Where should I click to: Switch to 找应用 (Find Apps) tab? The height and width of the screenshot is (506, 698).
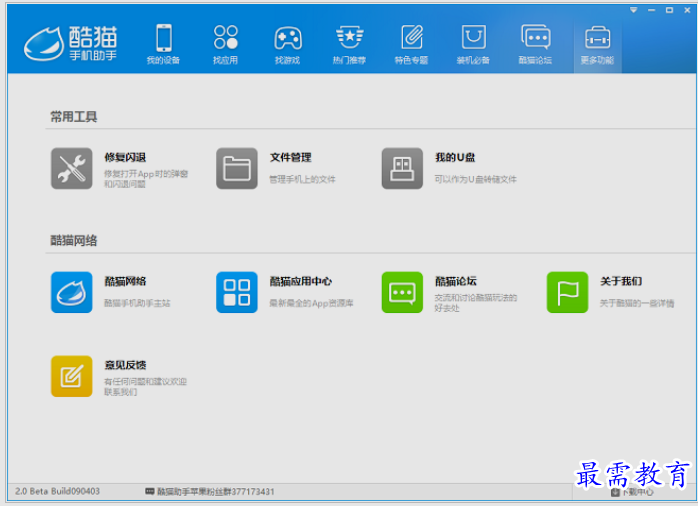click(x=226, y=45)
